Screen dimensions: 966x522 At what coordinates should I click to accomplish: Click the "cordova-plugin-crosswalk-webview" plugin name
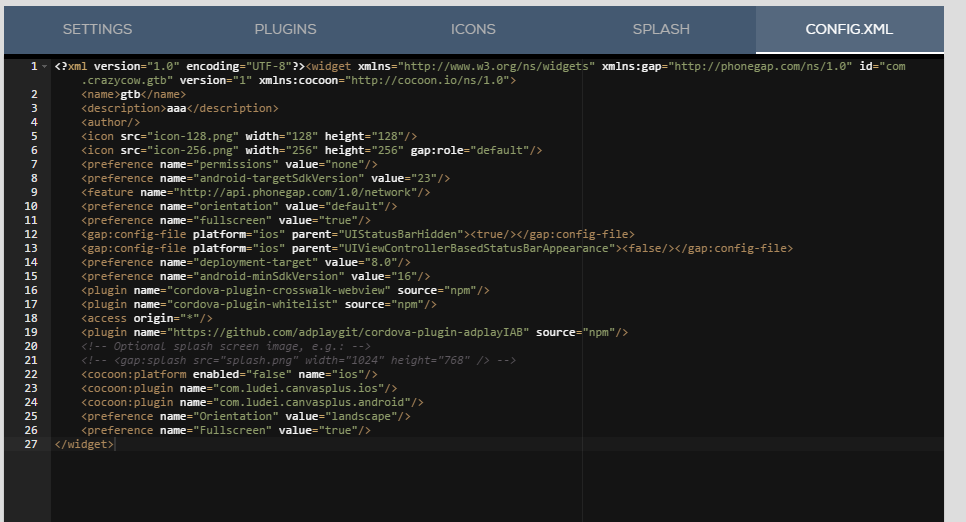(x=279, y=290)
